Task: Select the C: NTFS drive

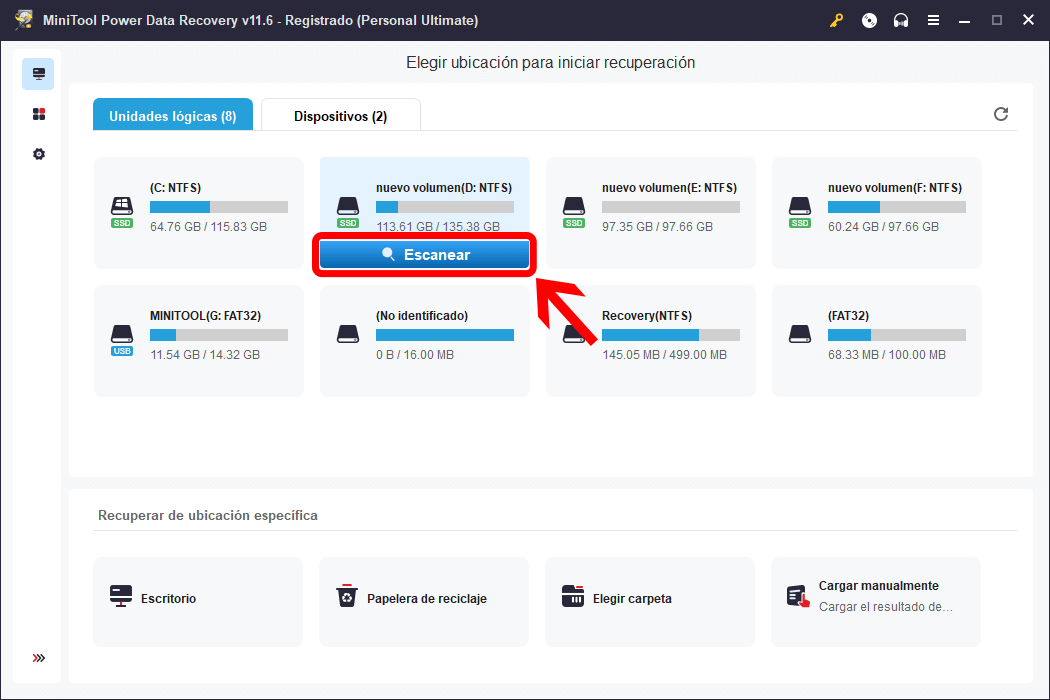Action: (198, 212)
